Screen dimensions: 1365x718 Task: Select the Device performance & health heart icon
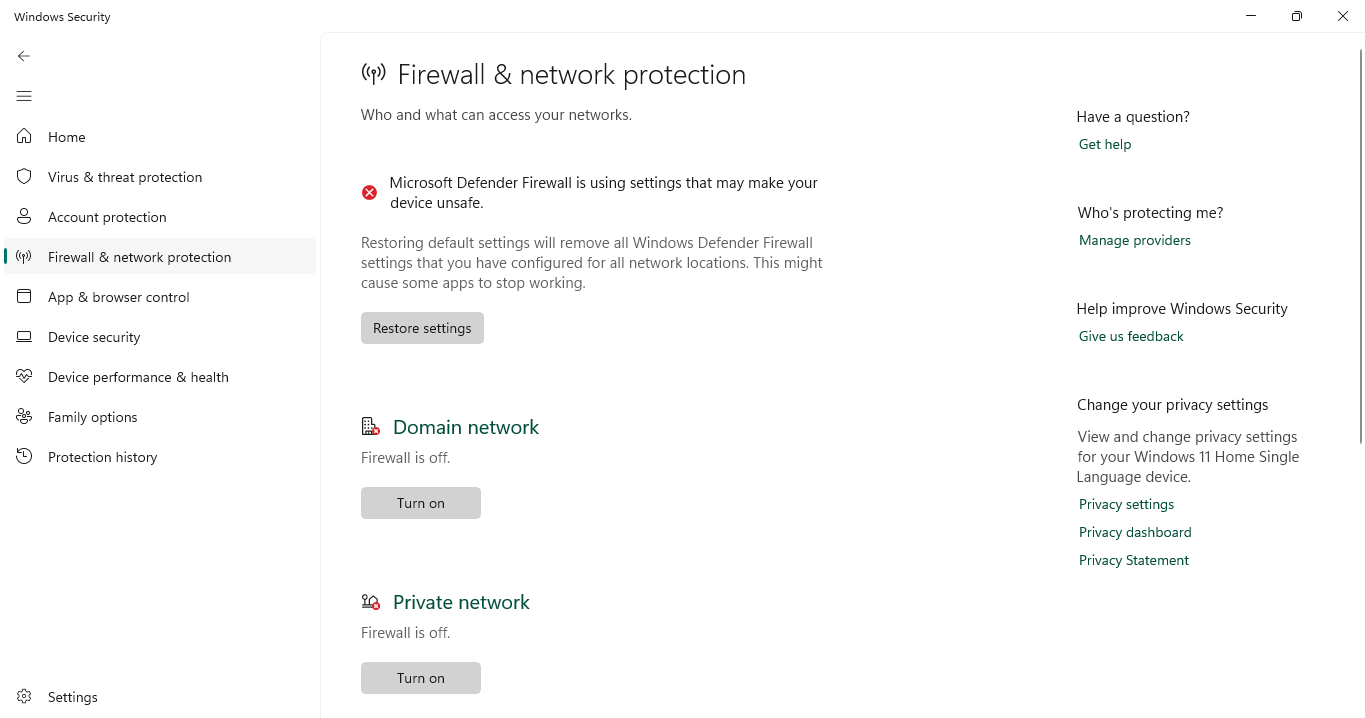(x=24, y=377)
